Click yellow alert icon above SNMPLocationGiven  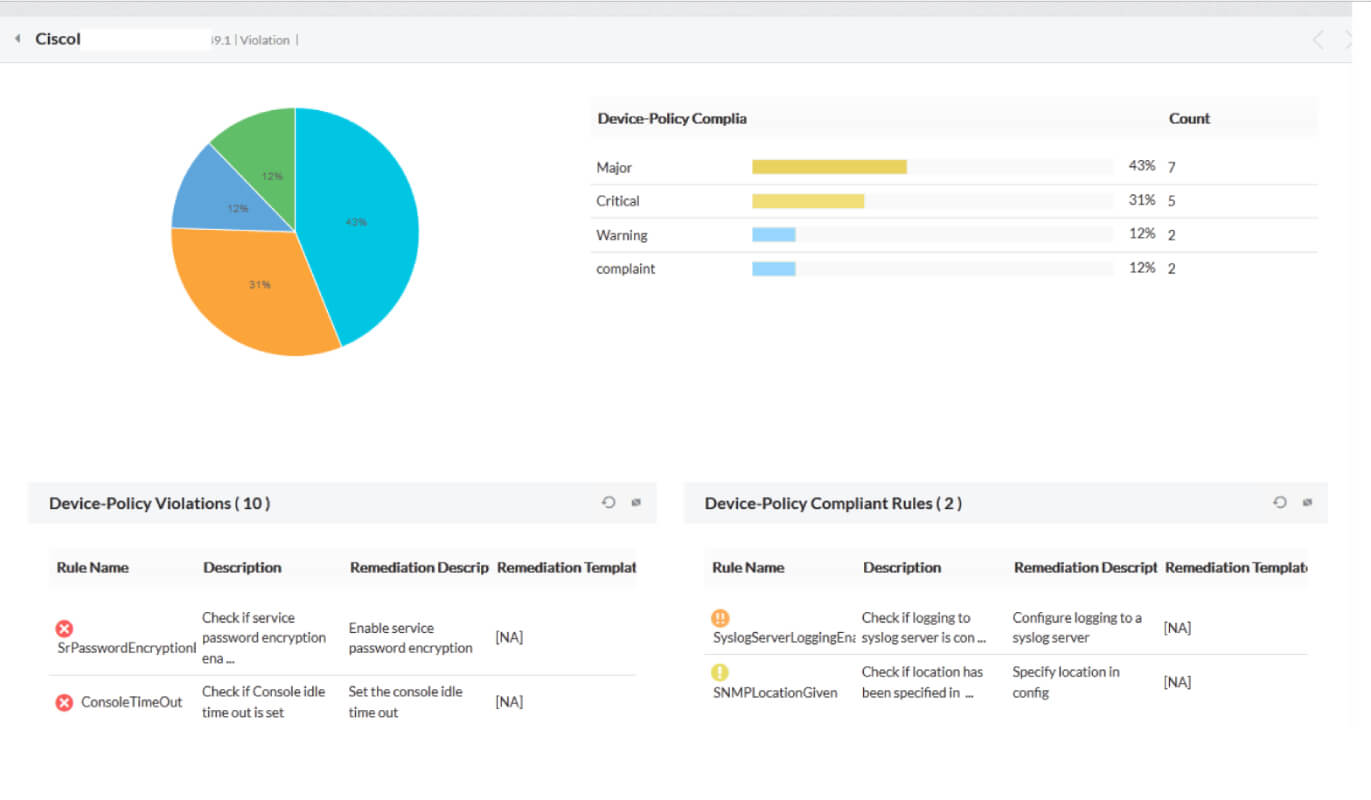coord(720,672)
